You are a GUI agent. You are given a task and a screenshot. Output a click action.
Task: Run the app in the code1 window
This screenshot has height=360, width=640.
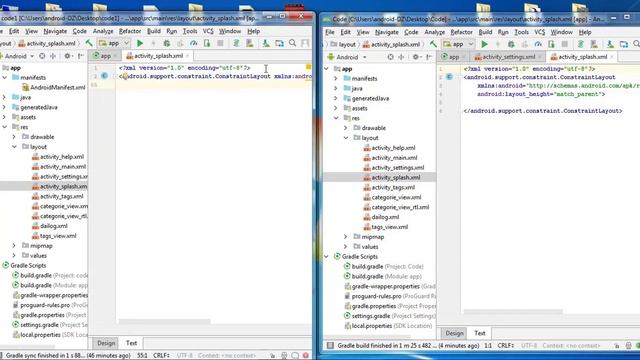tap(140, 43)
